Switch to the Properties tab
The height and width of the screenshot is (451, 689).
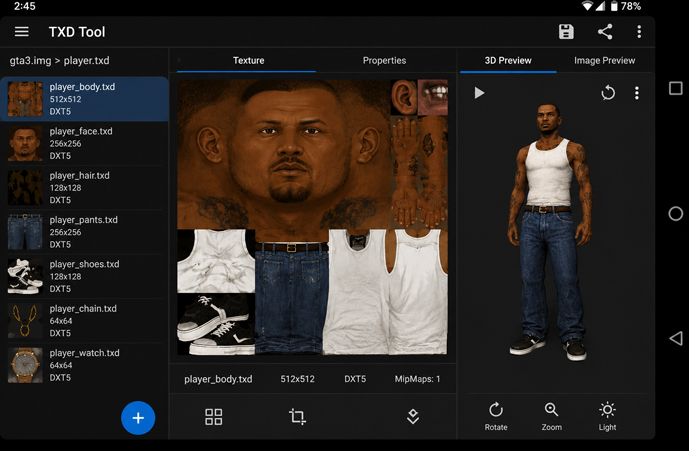(x=384, y=61)
